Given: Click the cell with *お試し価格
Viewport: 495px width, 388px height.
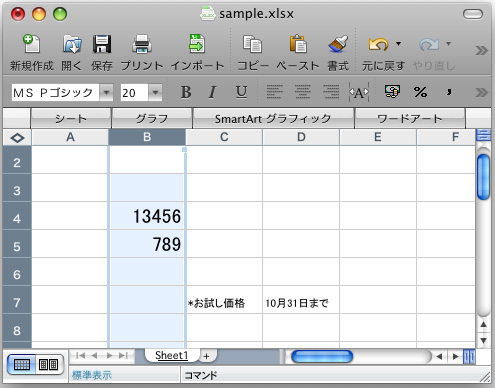Looking at the screenshot, I should point(224,300).
